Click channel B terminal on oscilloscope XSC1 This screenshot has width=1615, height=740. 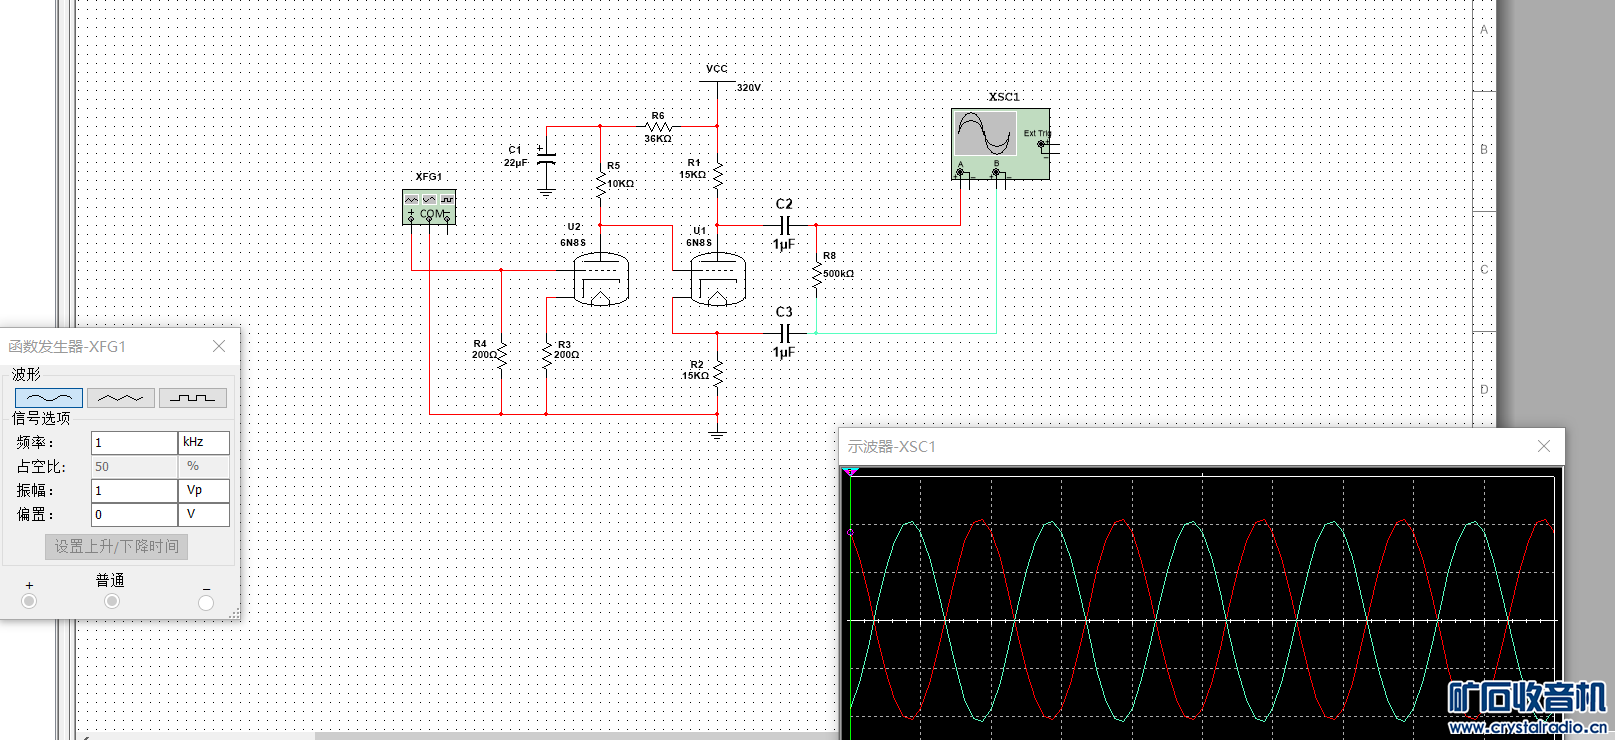pos(996,173)
